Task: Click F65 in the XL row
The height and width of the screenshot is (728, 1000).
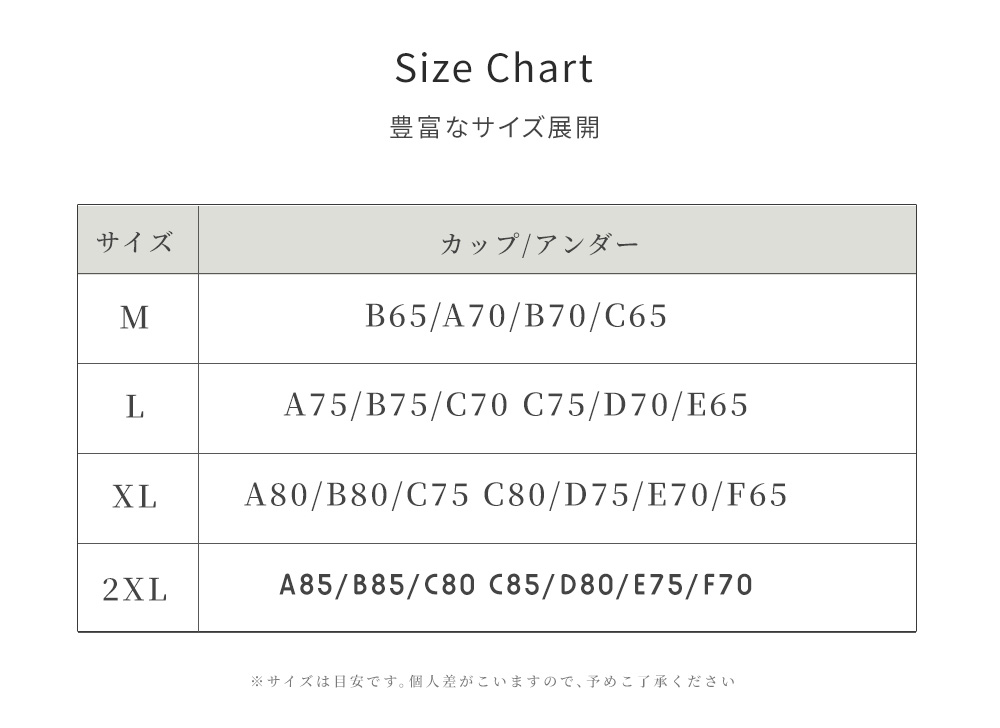Action: [758, 495]
